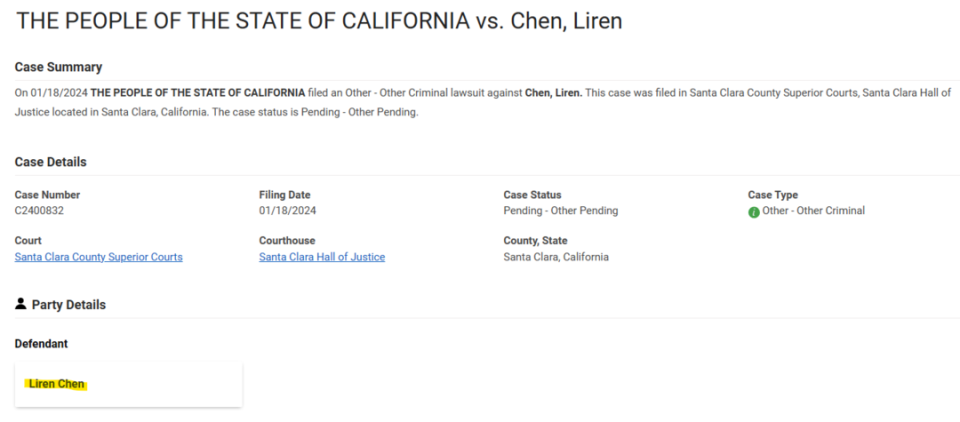Click the Case Summary section heading
Screen dimensions: 960x422
click(58, 67)
